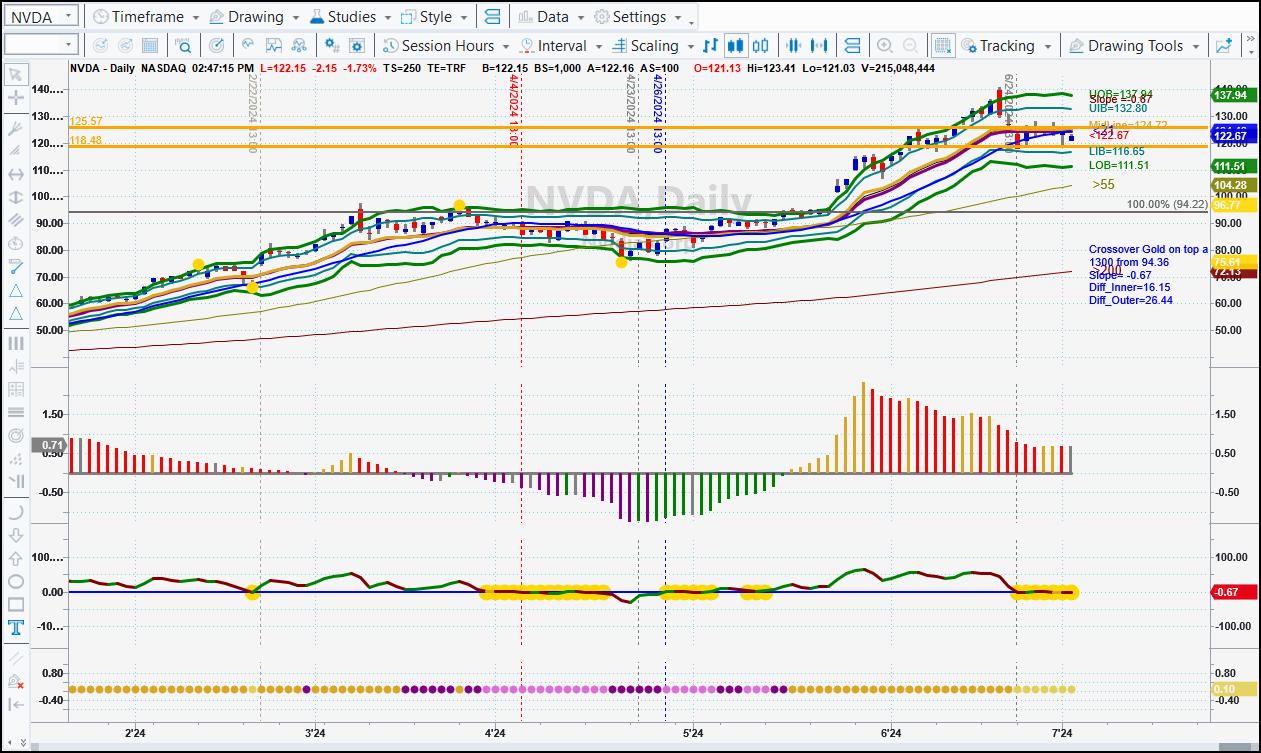Click the add chart icon after Drawing Tools
1261x753 pixels.
click(1223, 45)
